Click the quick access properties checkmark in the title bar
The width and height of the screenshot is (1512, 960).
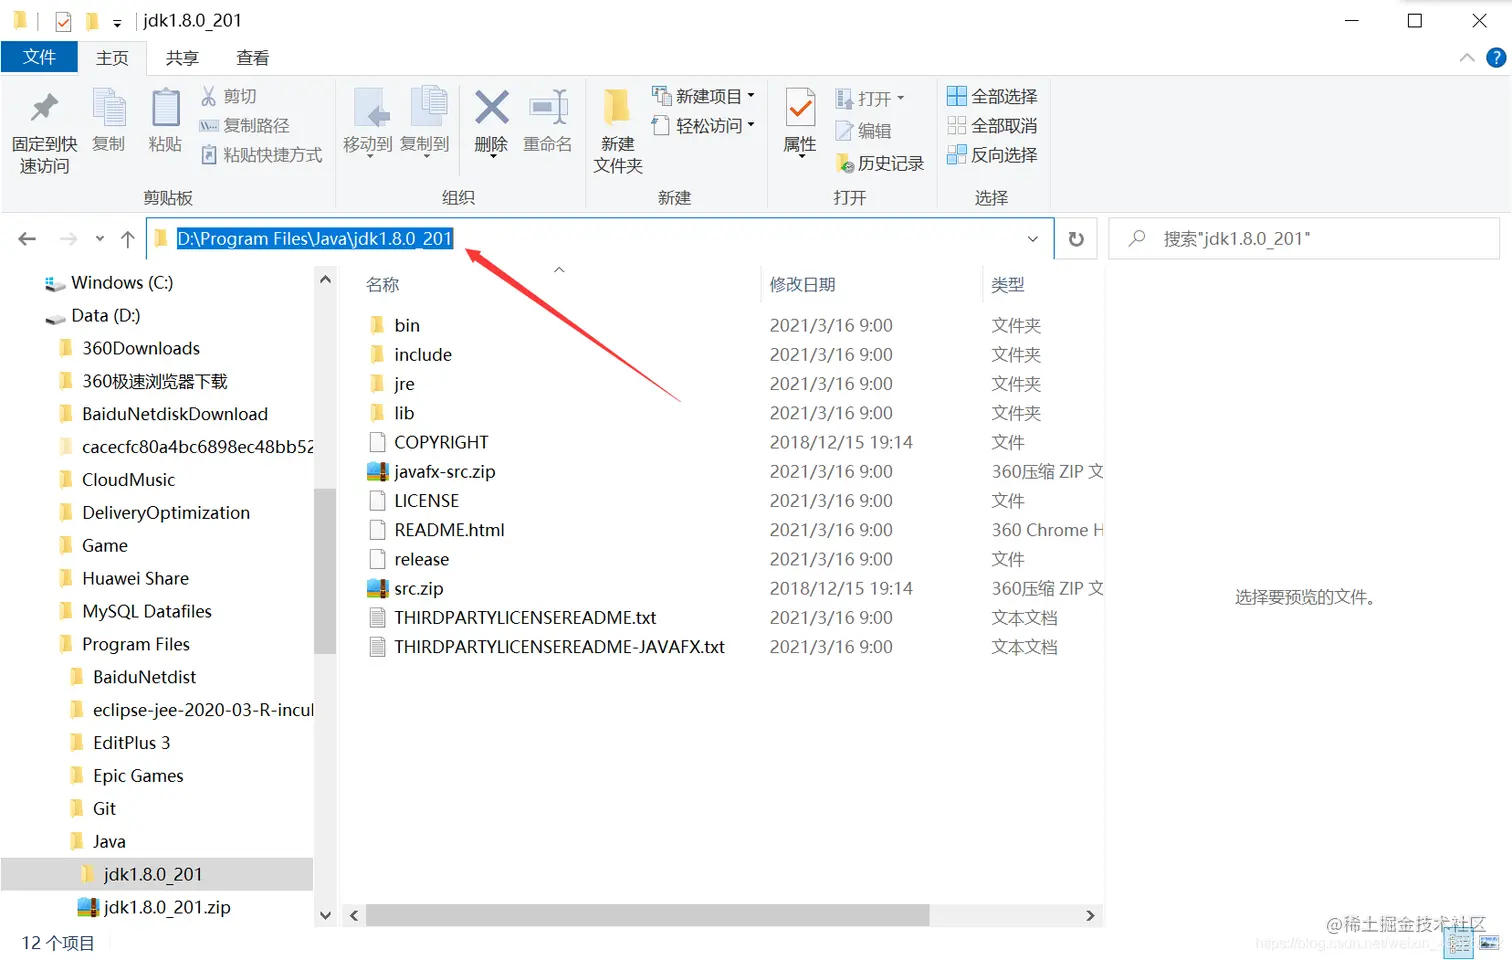(x=63, y=21)
